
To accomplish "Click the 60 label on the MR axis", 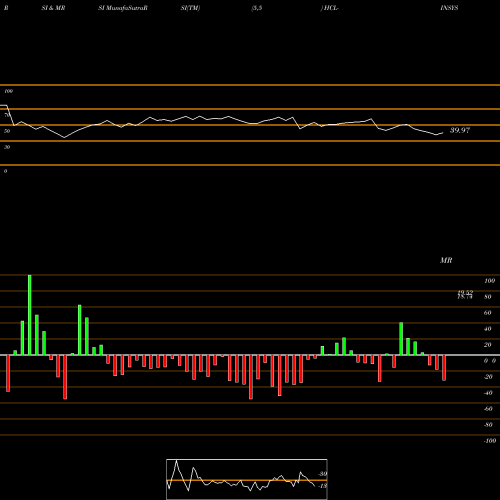I will [x=487, y=313].
